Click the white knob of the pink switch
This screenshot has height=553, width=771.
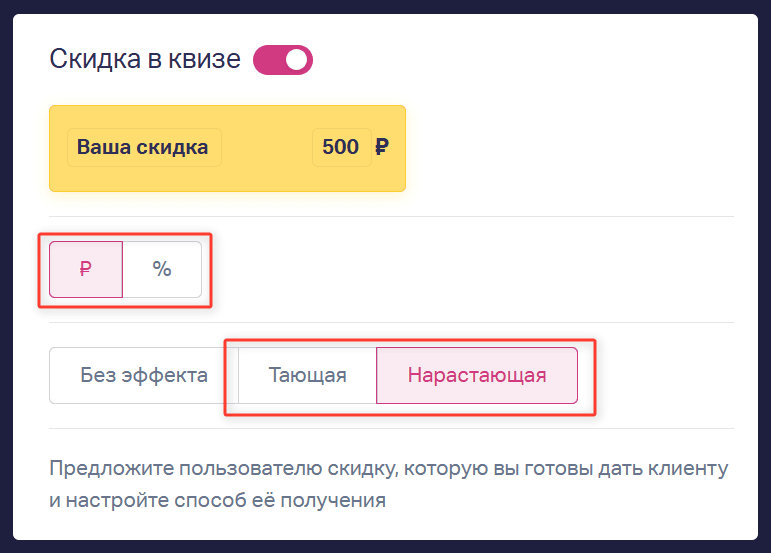(x=297, y=60)
